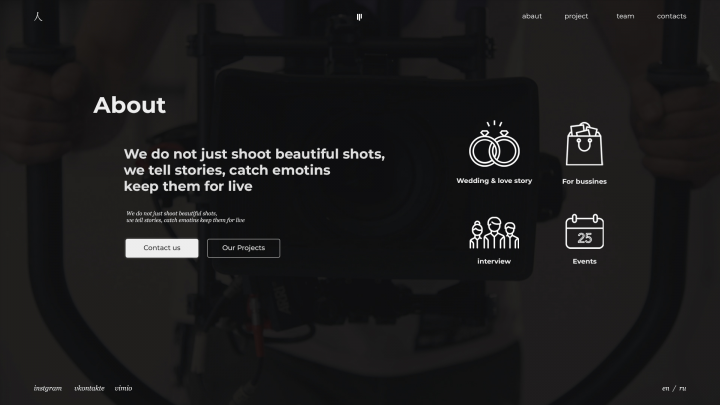
Task: Switch language to en
Action: tap(665, 388)
